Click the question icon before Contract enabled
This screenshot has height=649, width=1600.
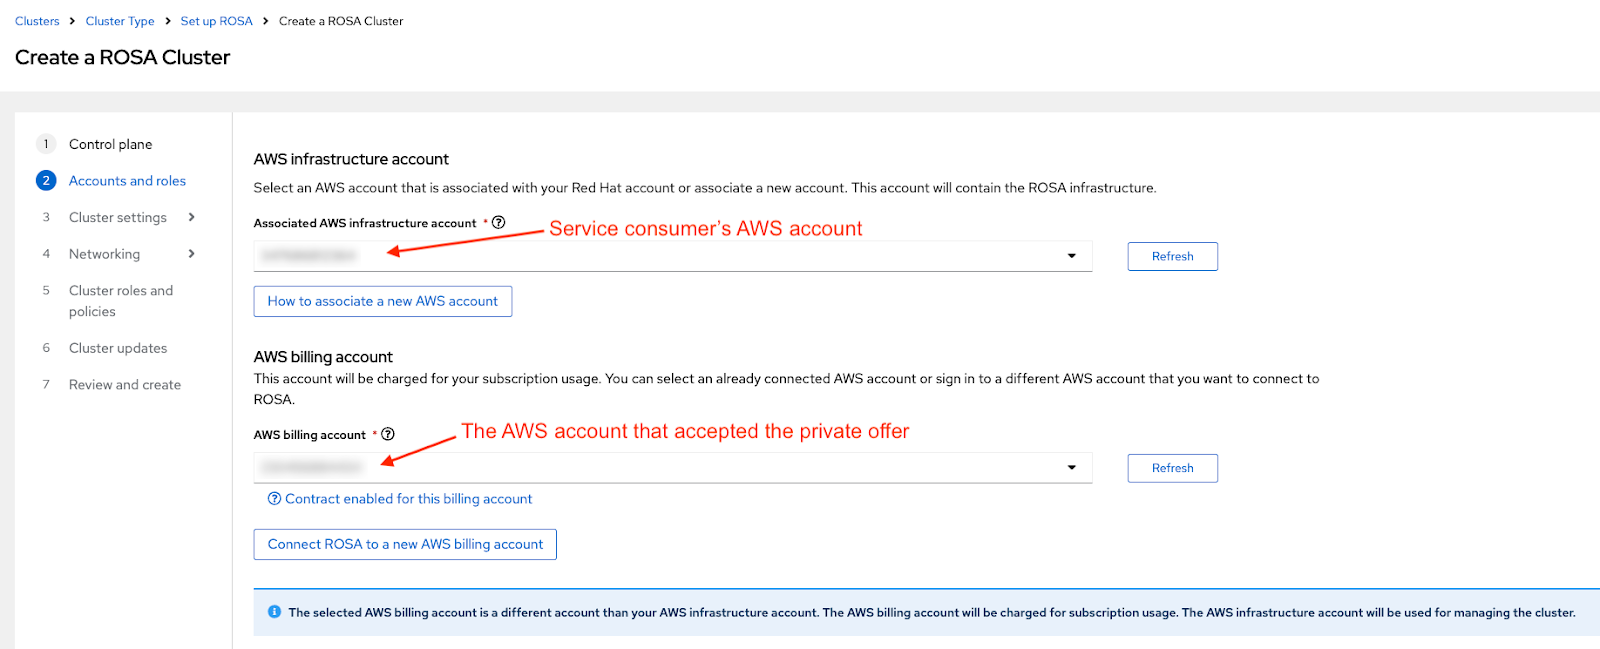(x=274, y=499)
